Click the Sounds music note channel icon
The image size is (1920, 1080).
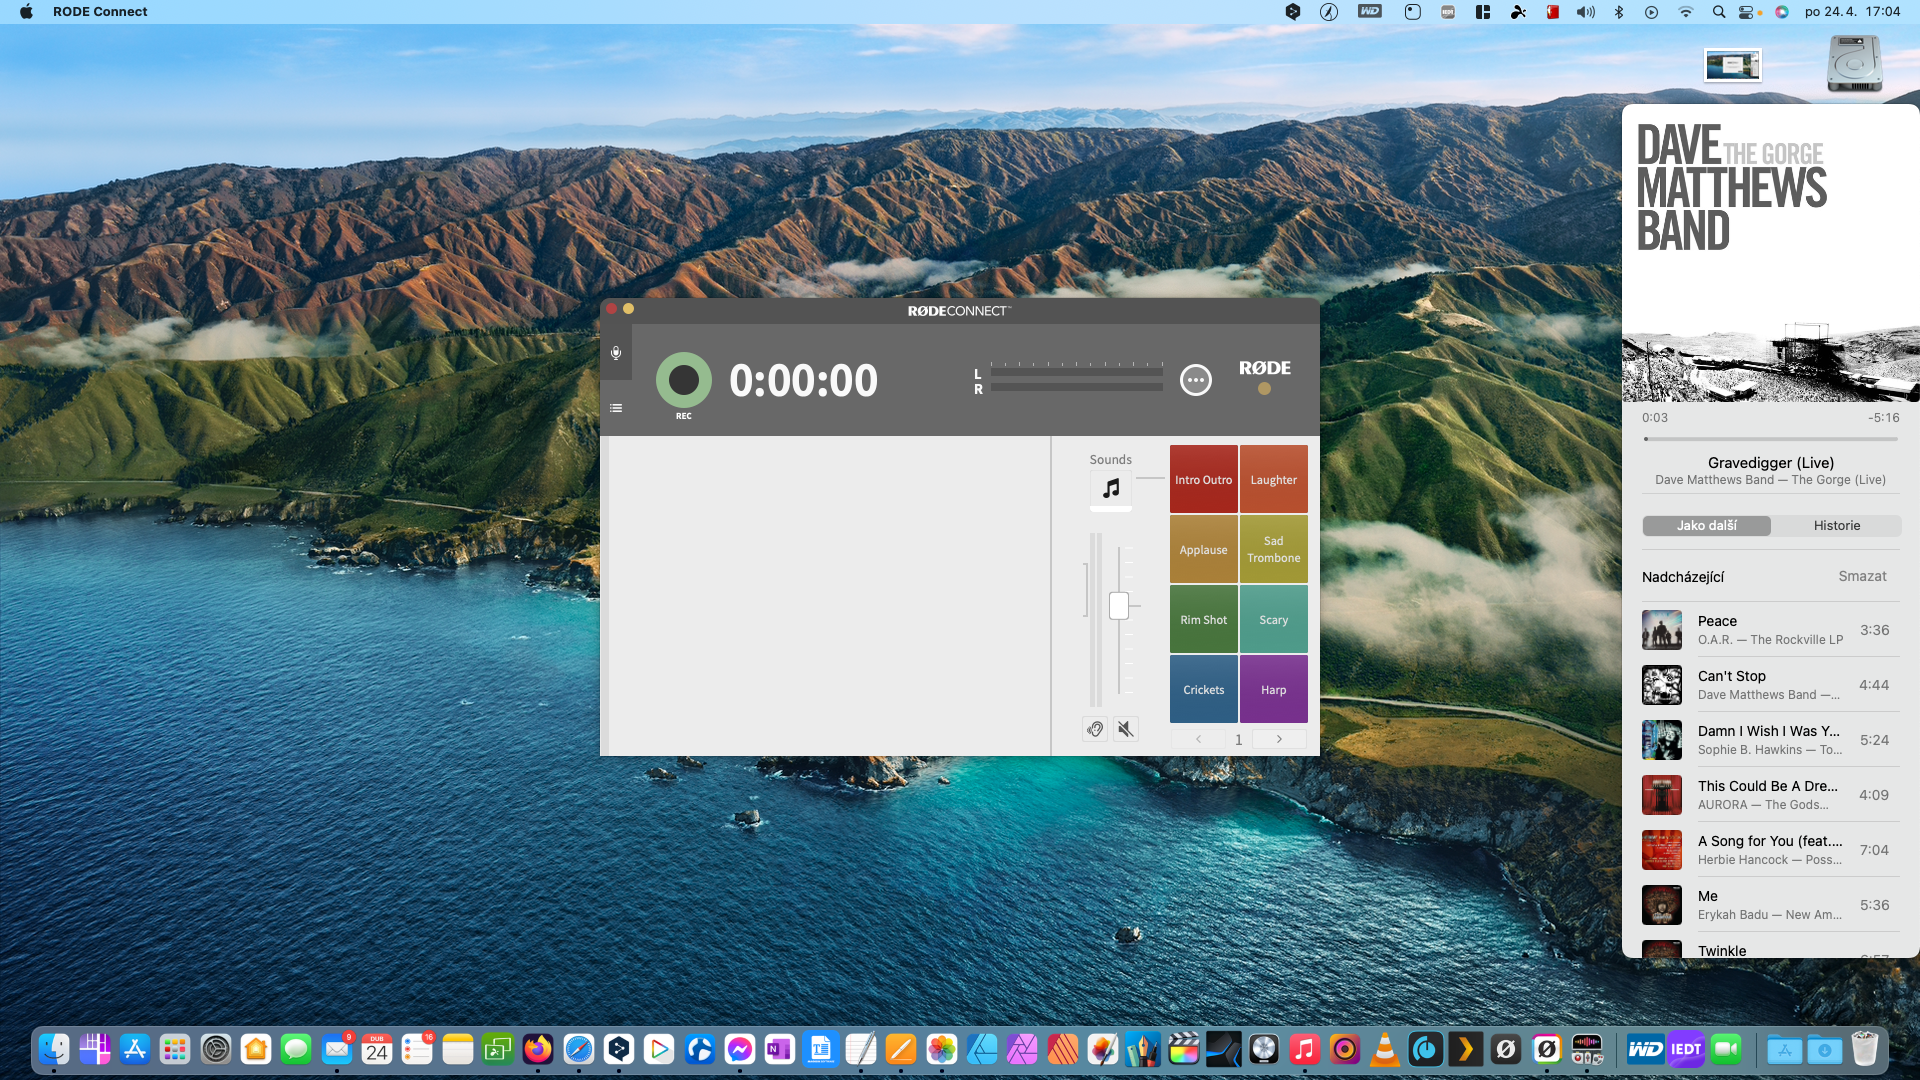coord(1110,489)
